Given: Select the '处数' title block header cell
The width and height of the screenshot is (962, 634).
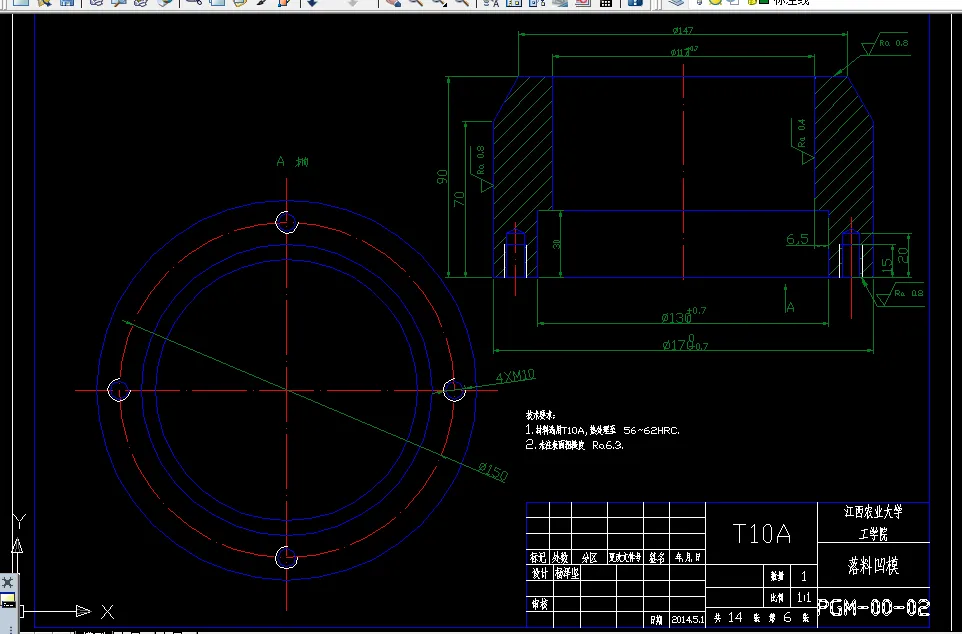Looking at the screenshot, I should (560, 557).
